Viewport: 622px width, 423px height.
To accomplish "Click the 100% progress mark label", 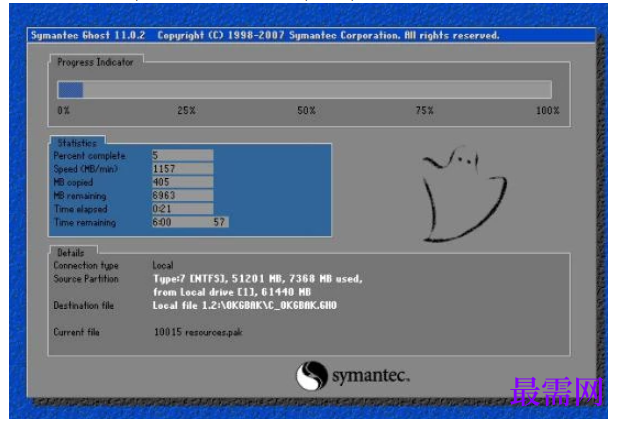I will click(548, 110).
